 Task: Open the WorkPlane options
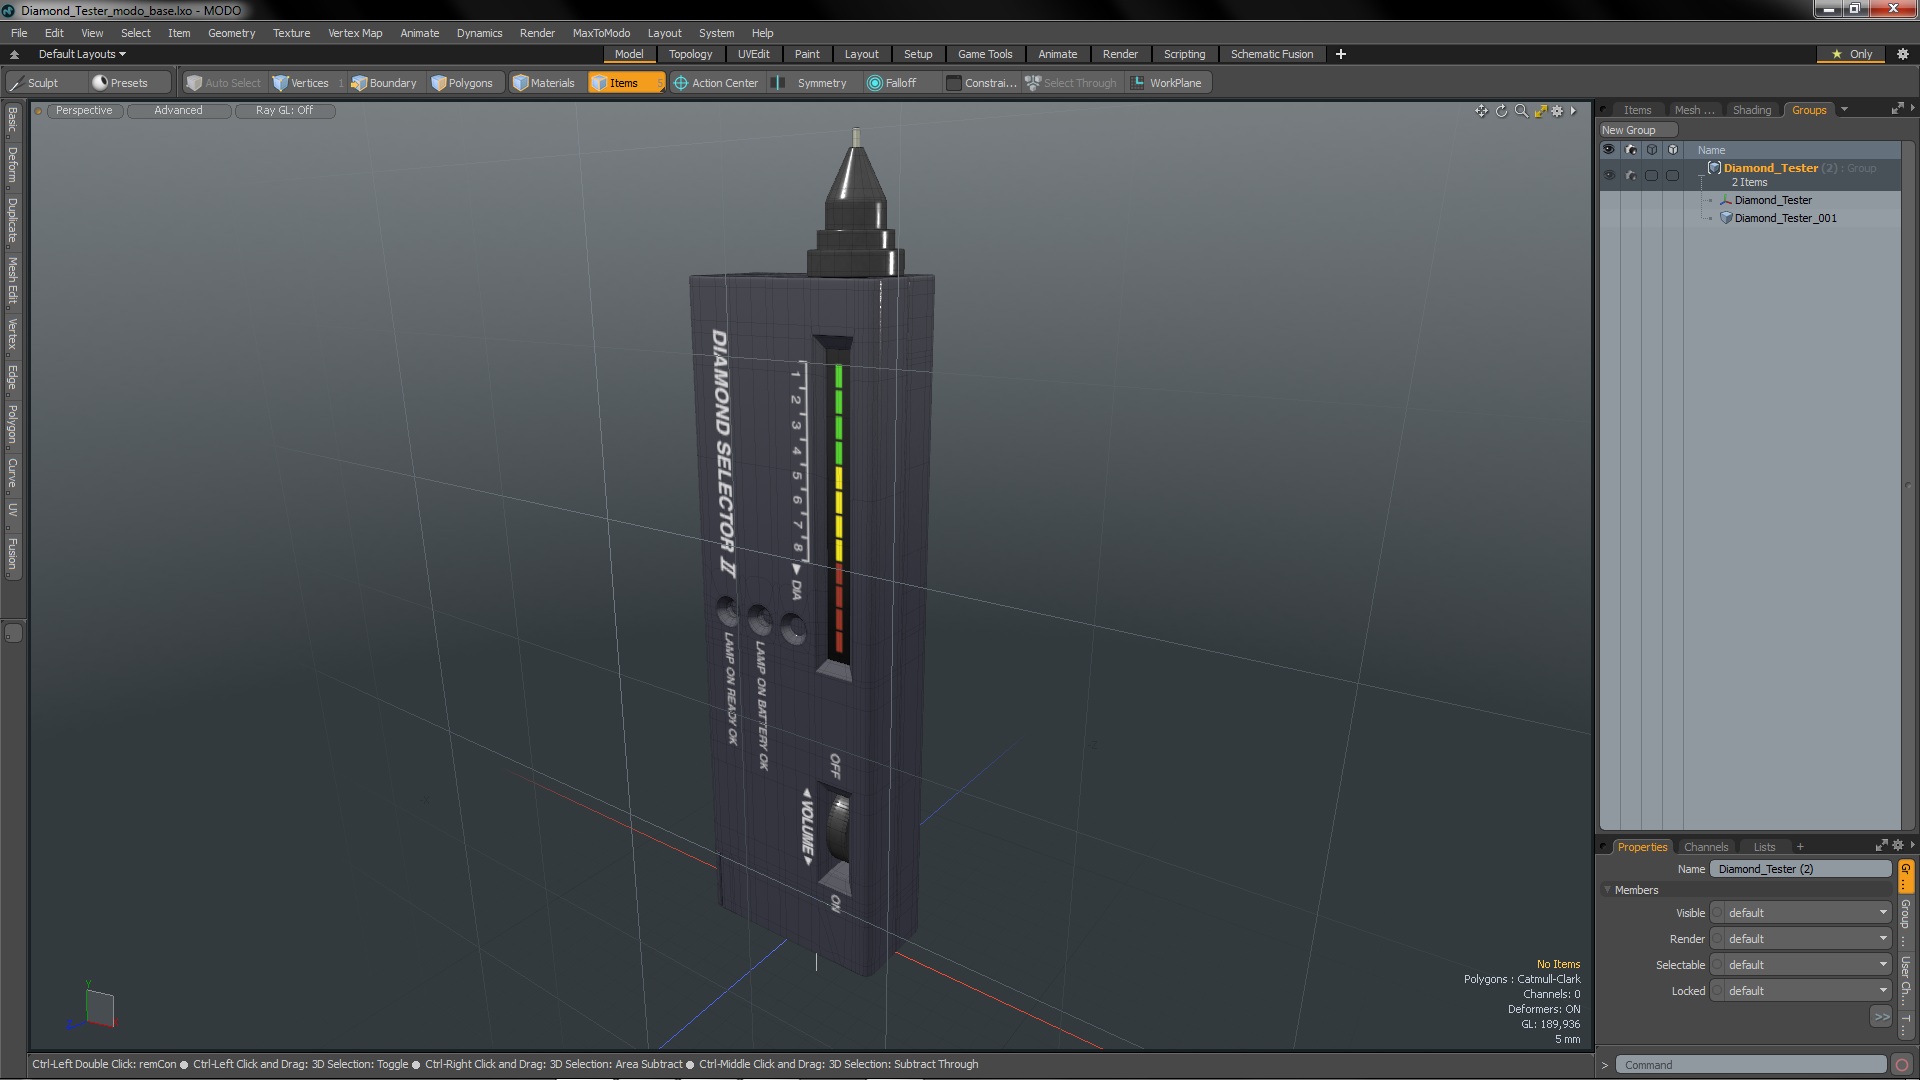[x=1167, y=83]
